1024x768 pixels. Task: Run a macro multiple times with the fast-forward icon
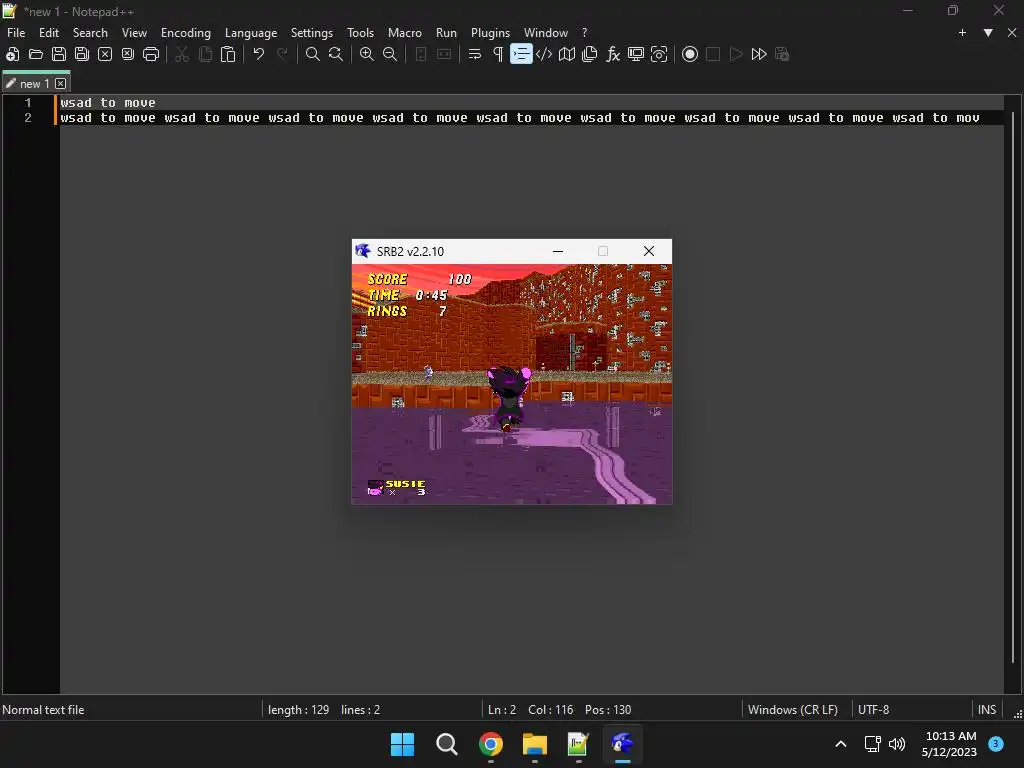click(759, 54)
